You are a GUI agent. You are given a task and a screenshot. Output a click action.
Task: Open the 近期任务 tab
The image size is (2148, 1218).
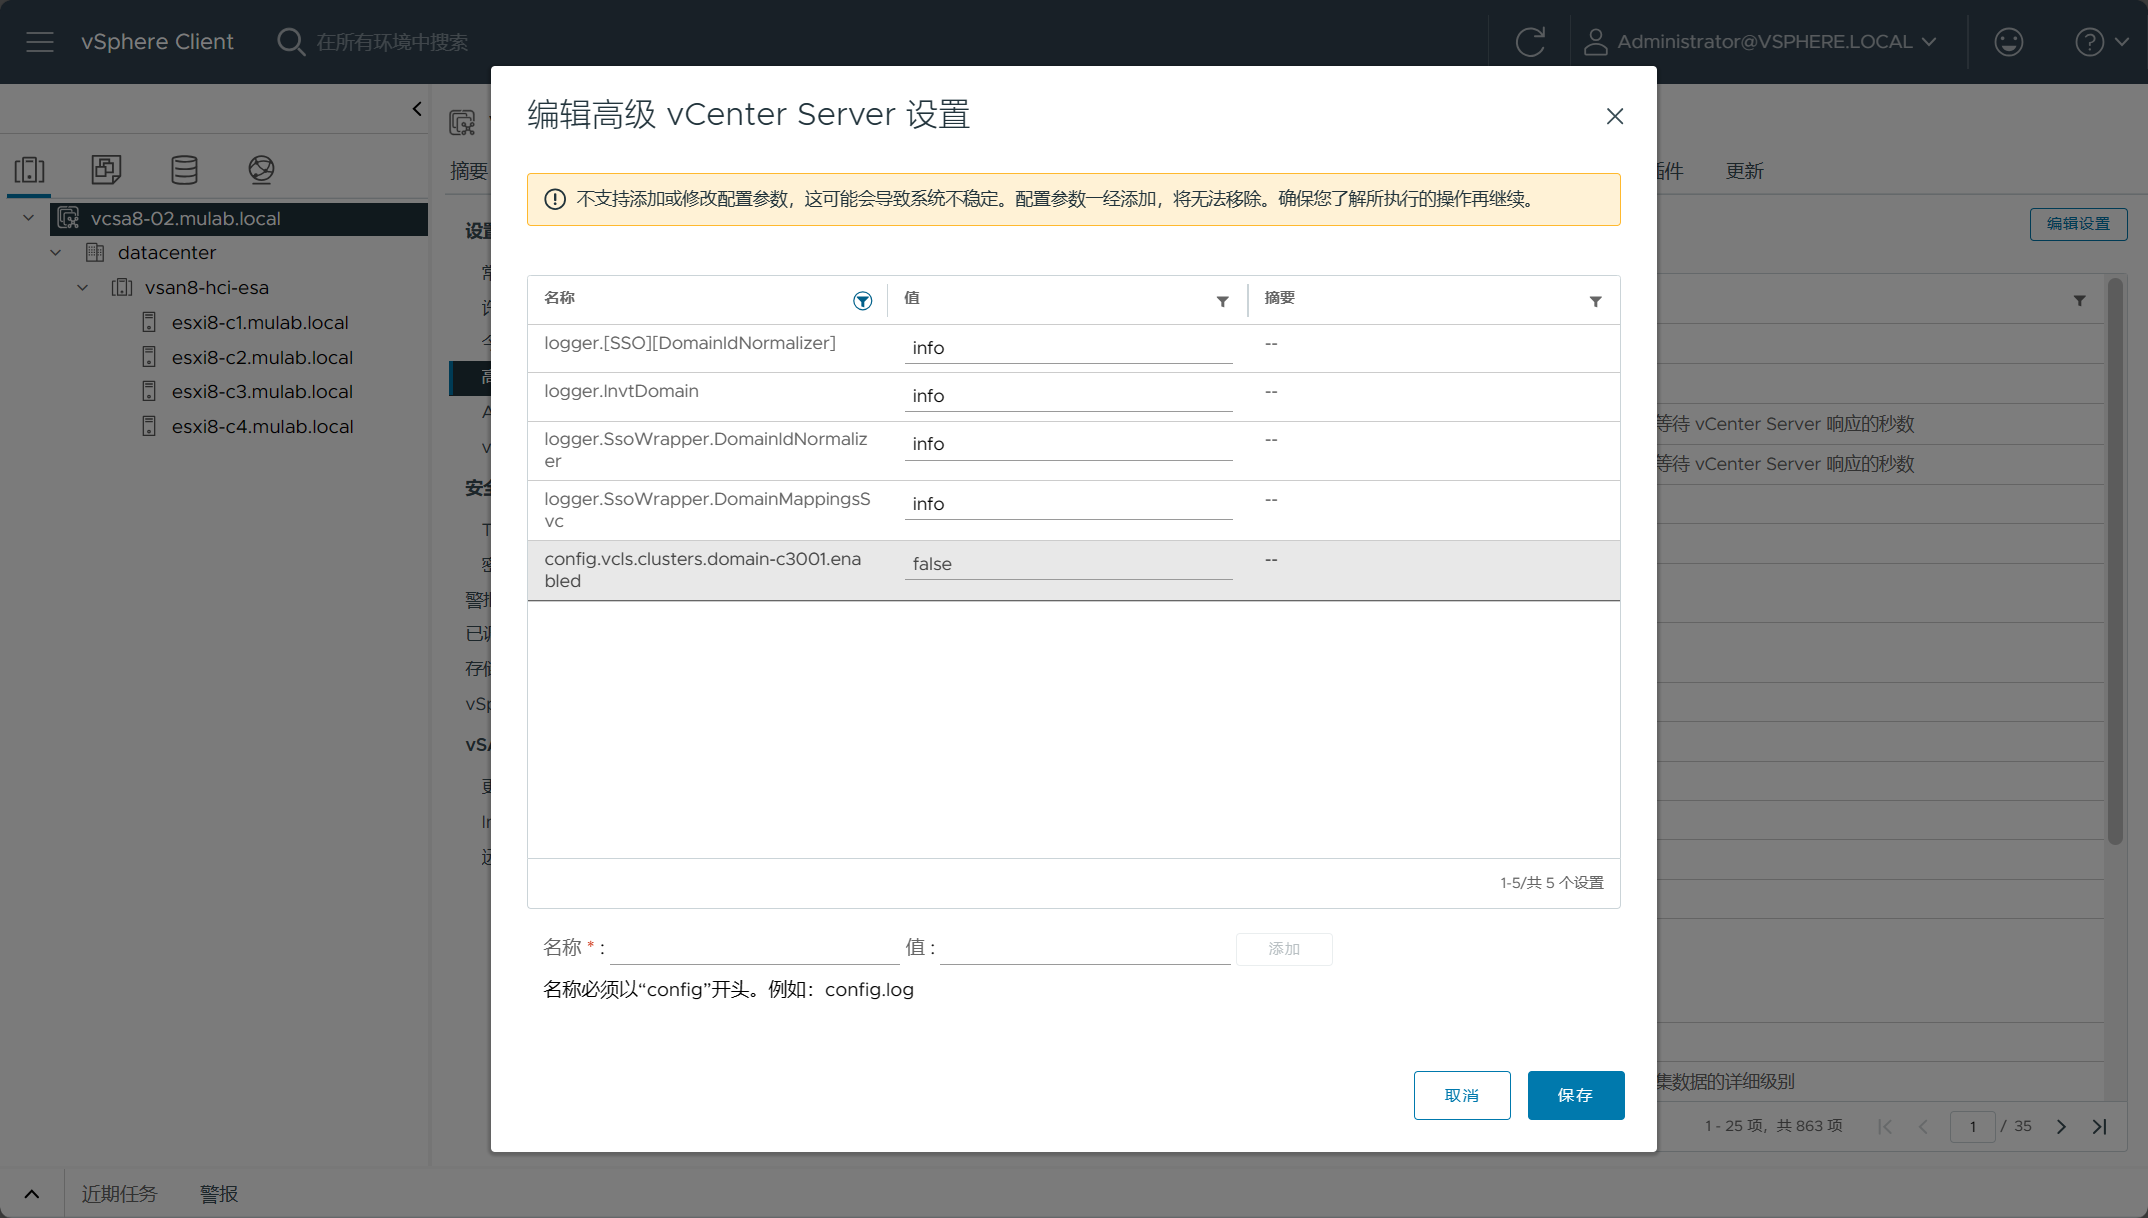(x=119, y=1194)
